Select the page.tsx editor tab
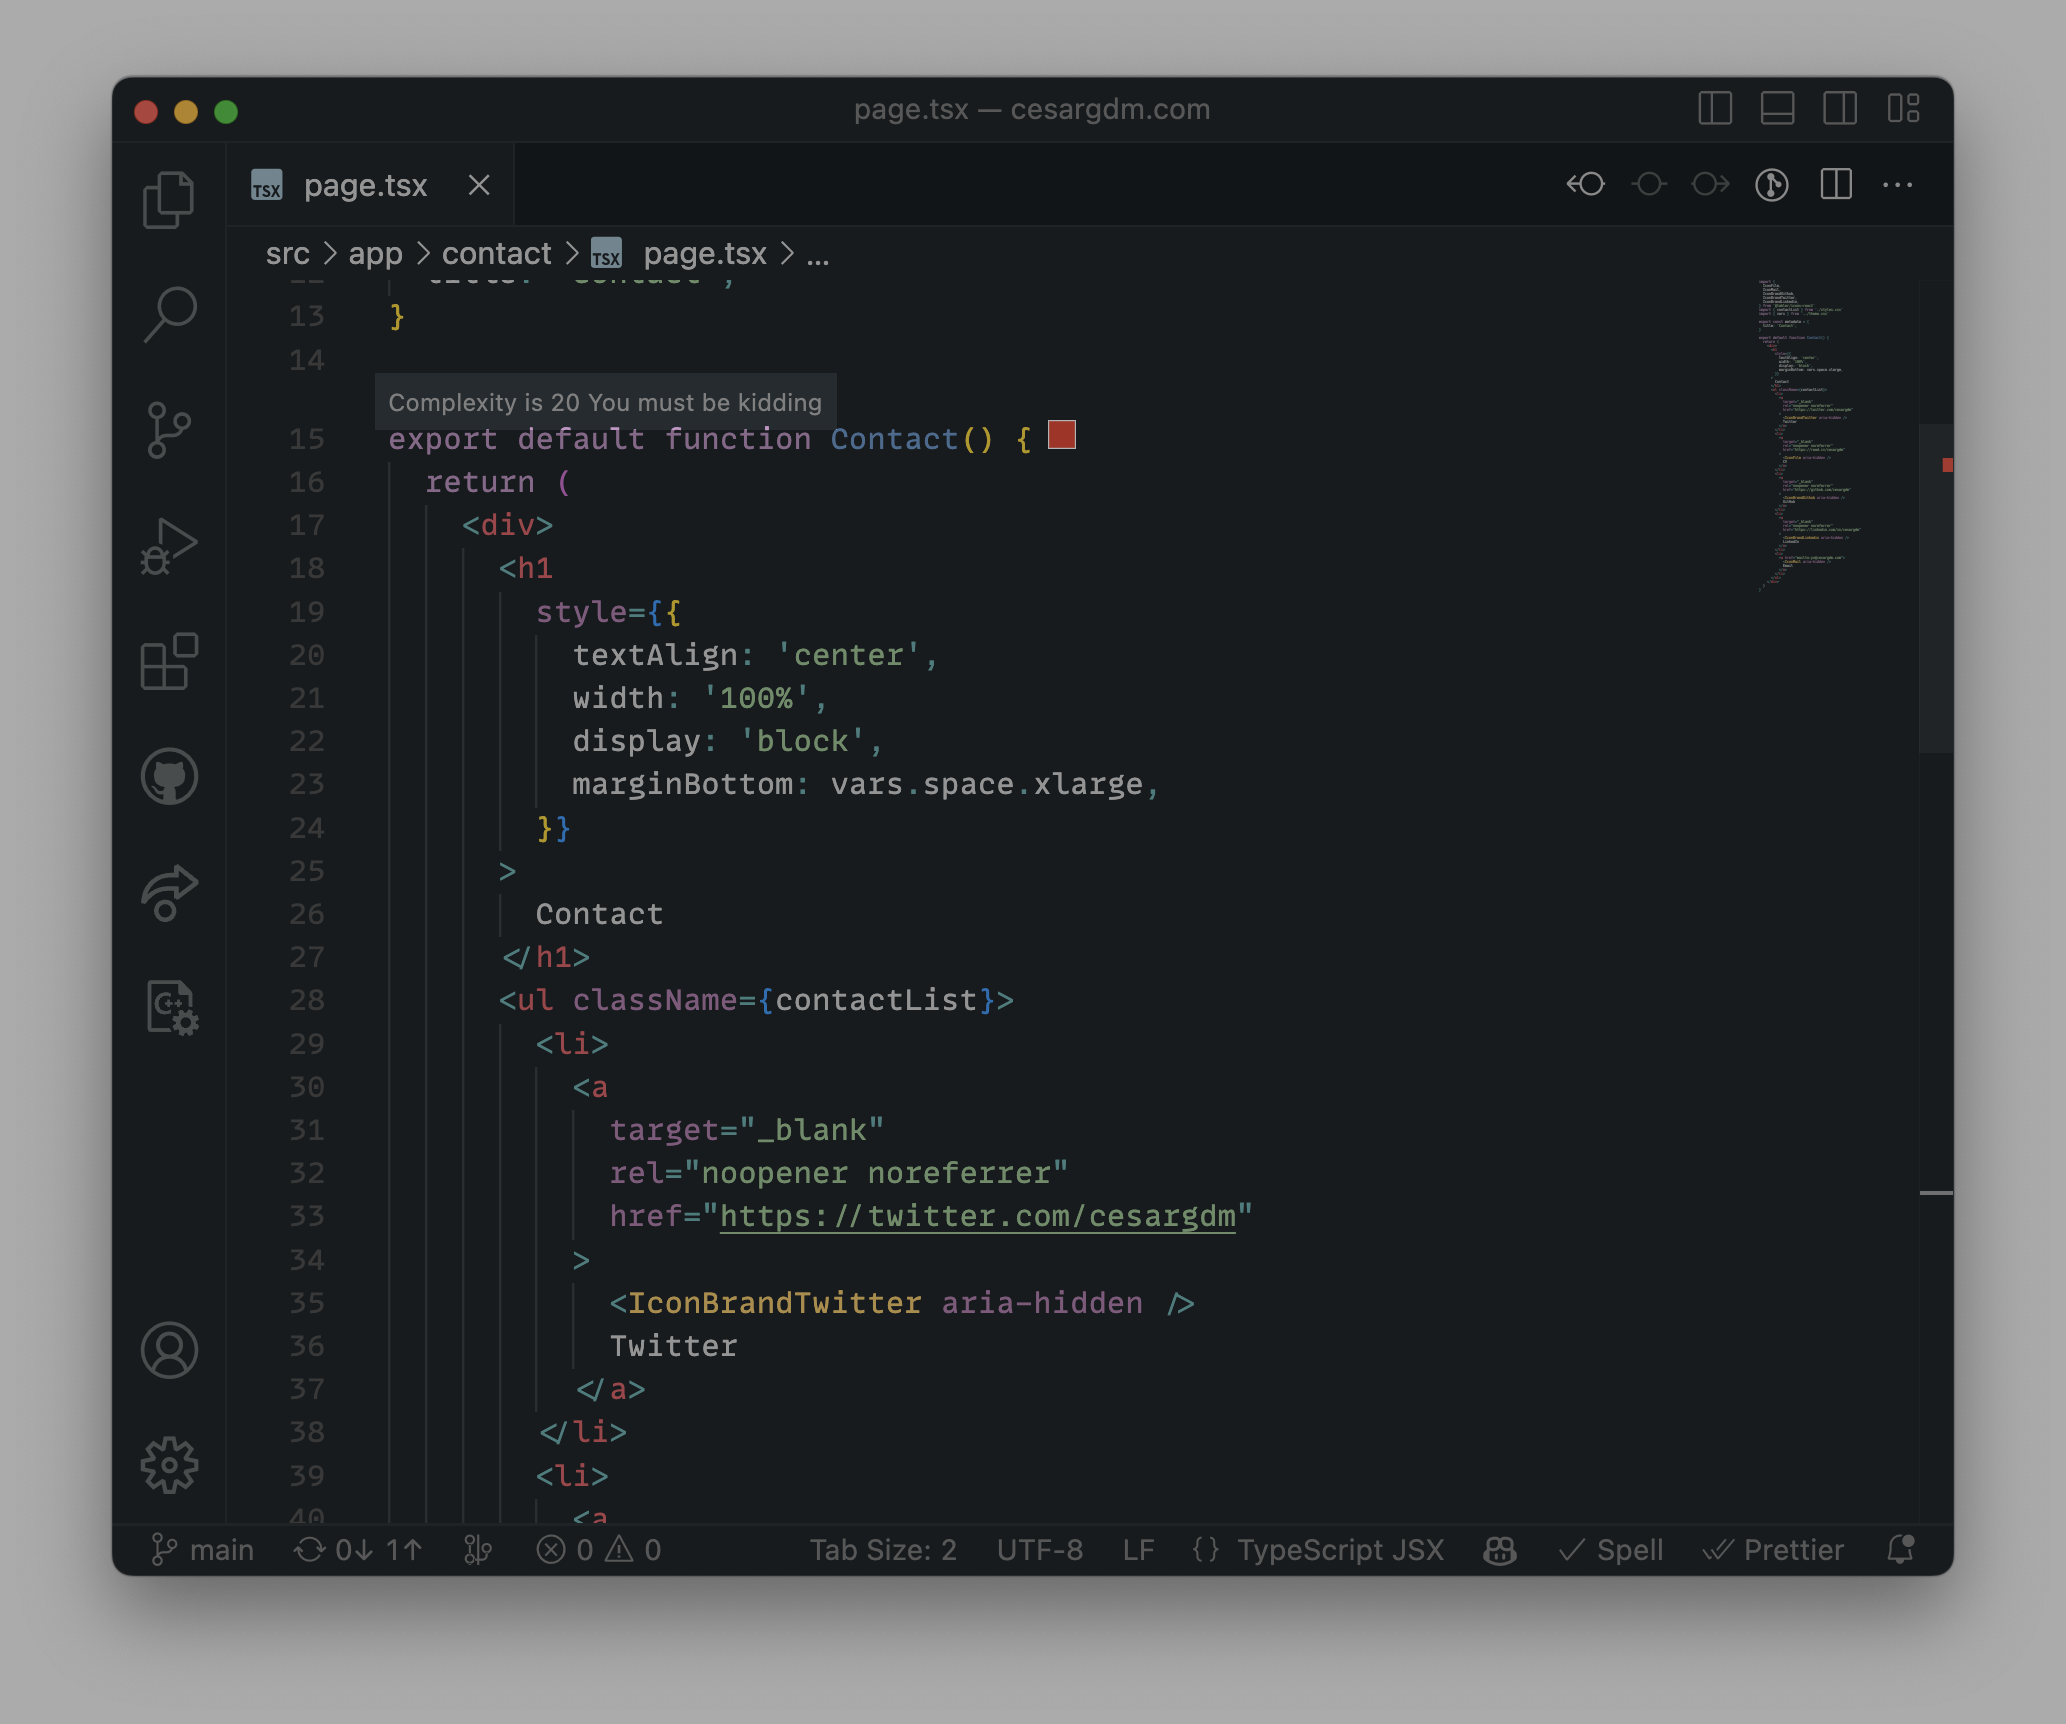2066x1724 pixels. coord(365,186)
